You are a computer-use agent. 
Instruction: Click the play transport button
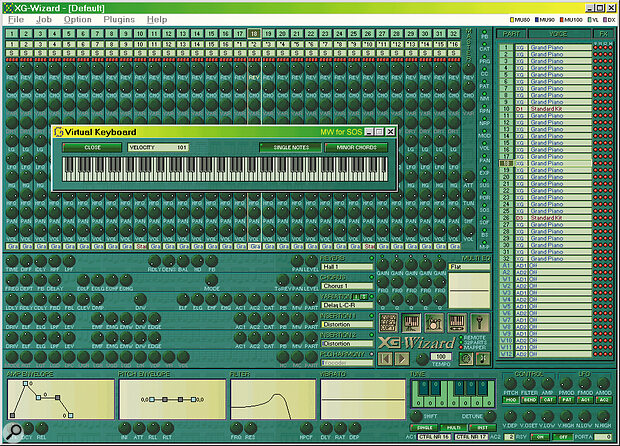point(402,359)
